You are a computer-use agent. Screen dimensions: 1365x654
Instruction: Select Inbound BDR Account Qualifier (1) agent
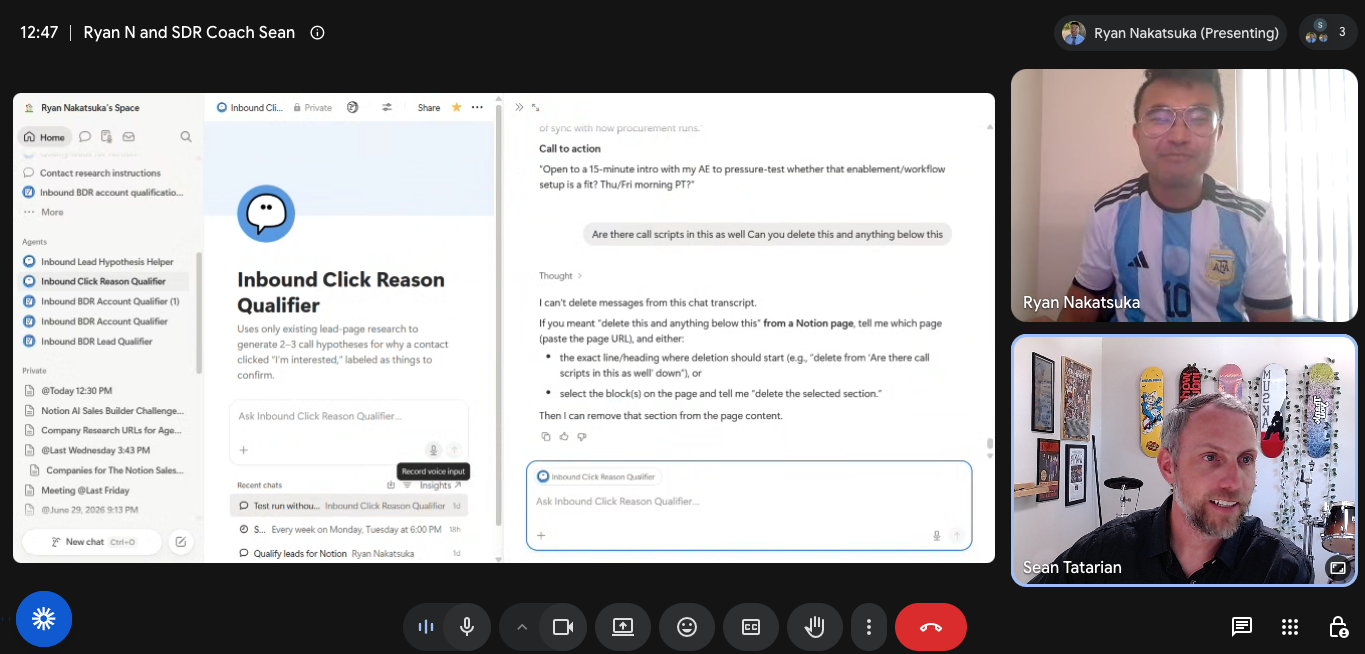[x=102, y=301]
